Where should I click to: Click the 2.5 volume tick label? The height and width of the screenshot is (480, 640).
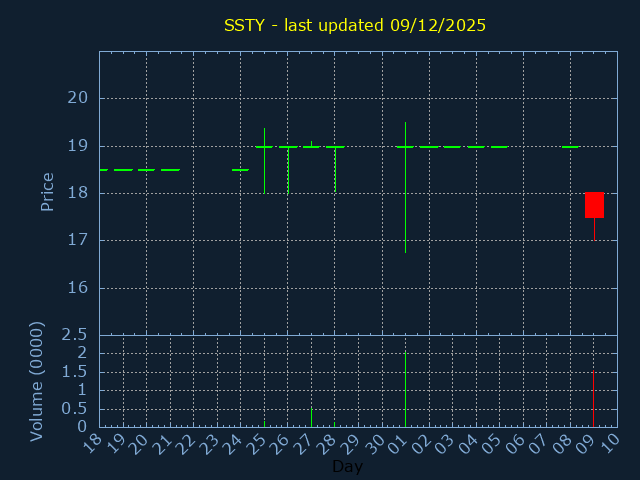(74, 334)
